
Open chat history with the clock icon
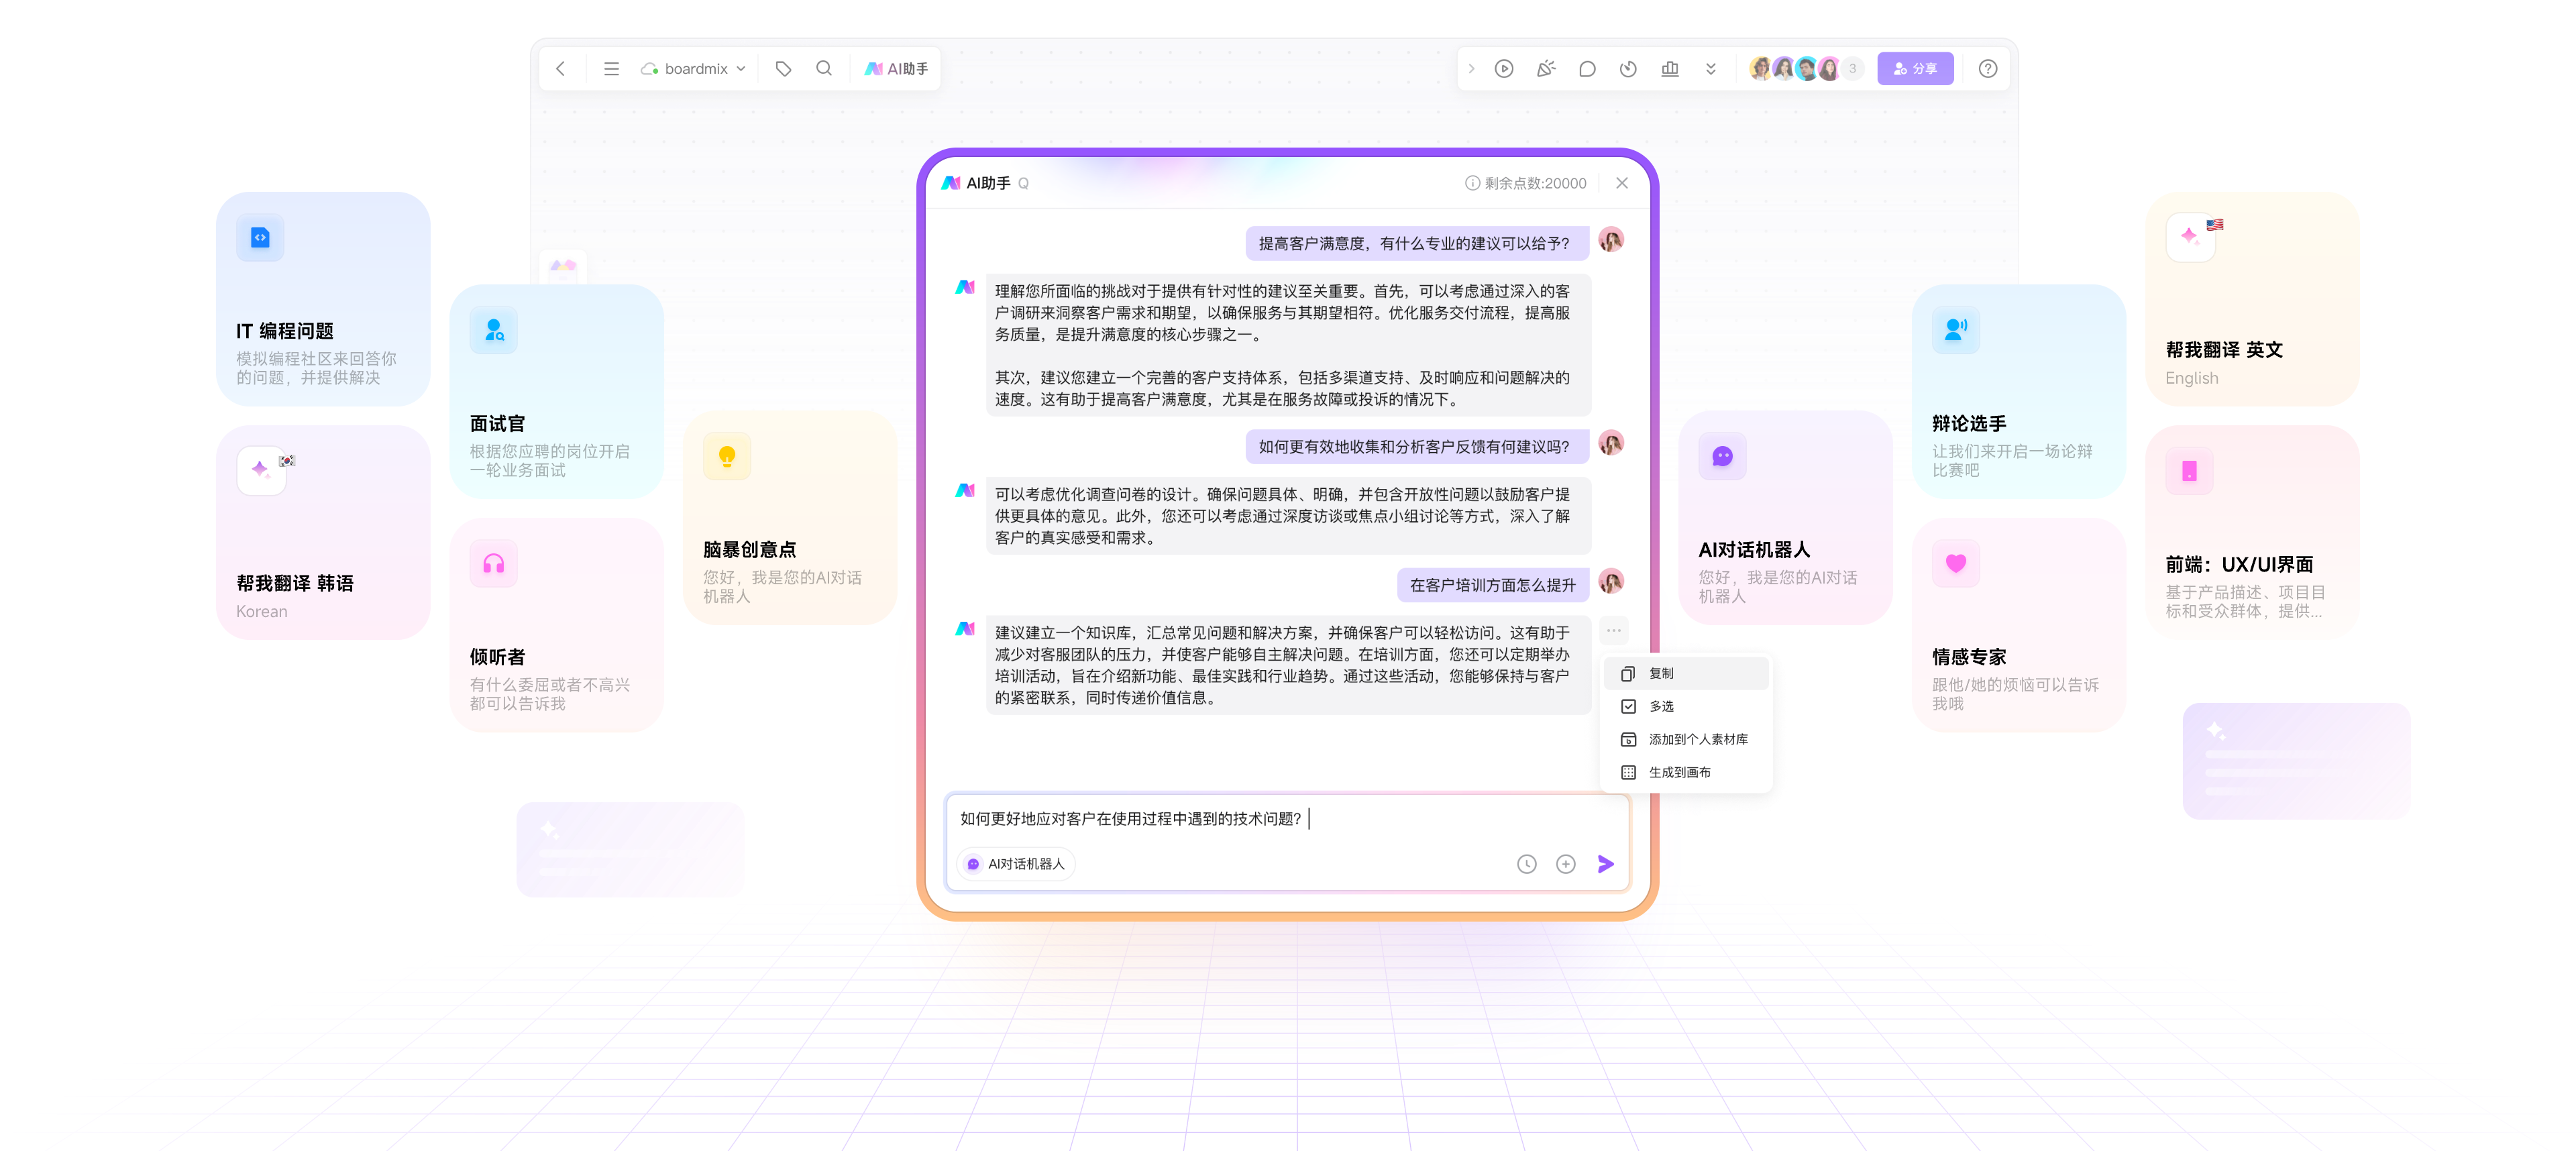click(1527, 863)
